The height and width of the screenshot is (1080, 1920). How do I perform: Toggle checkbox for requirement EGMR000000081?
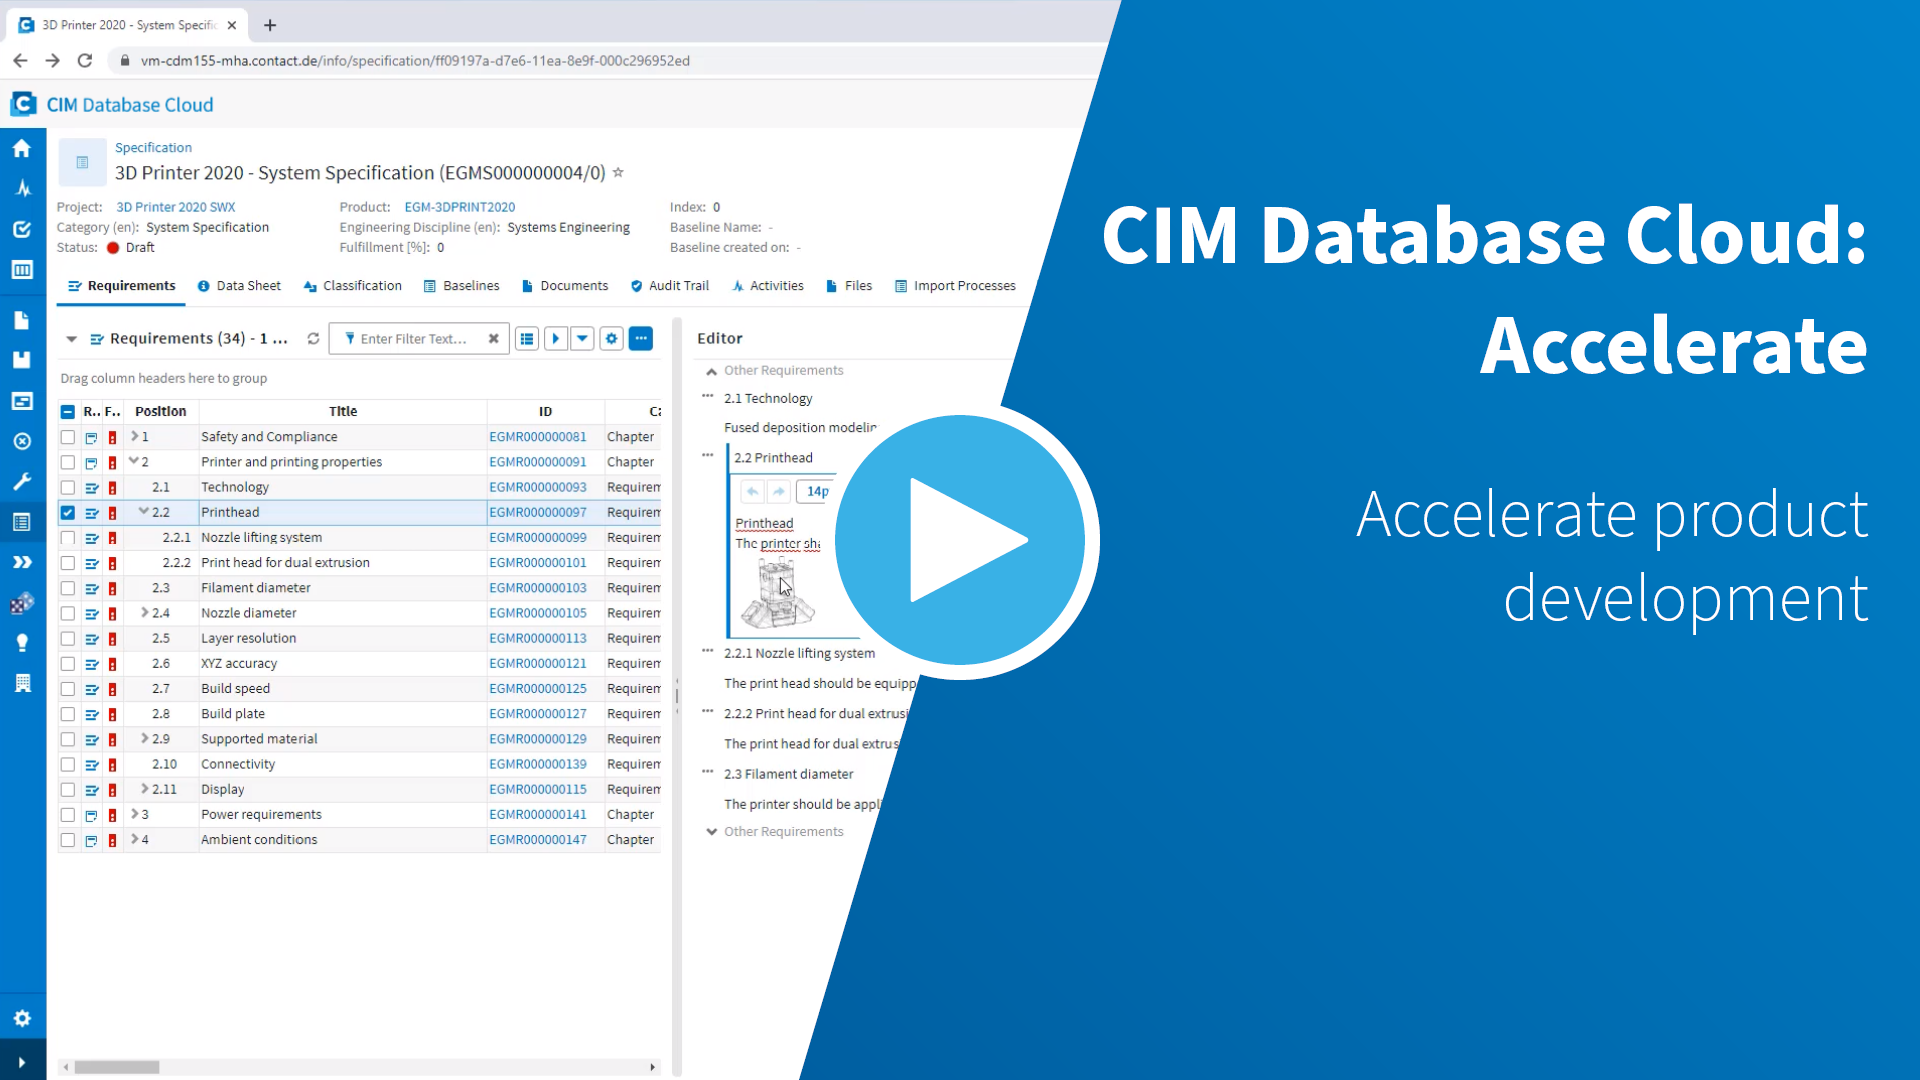pos(66,435)
